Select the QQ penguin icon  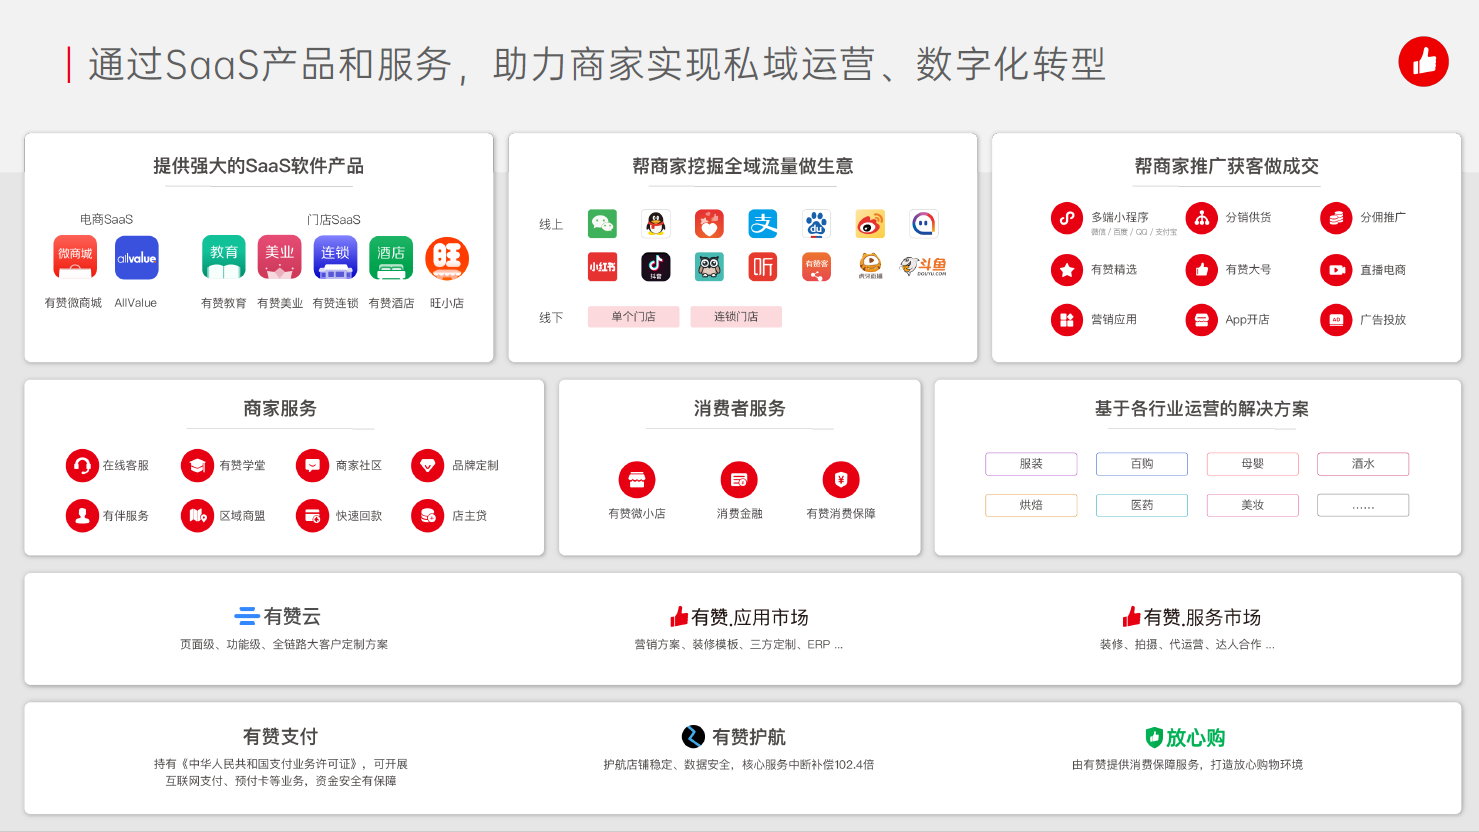(x=656, y=224)
